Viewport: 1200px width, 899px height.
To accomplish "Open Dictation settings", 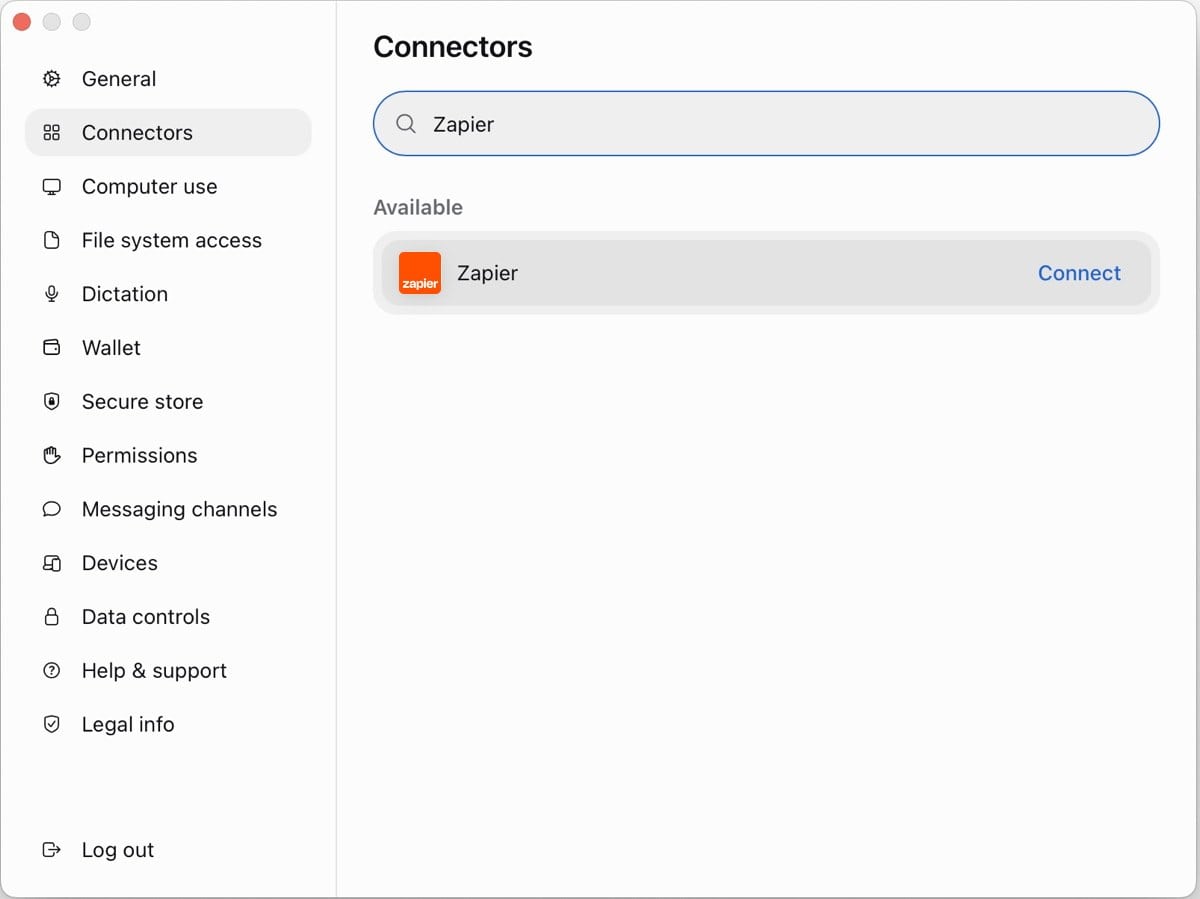I will point(168,294).
